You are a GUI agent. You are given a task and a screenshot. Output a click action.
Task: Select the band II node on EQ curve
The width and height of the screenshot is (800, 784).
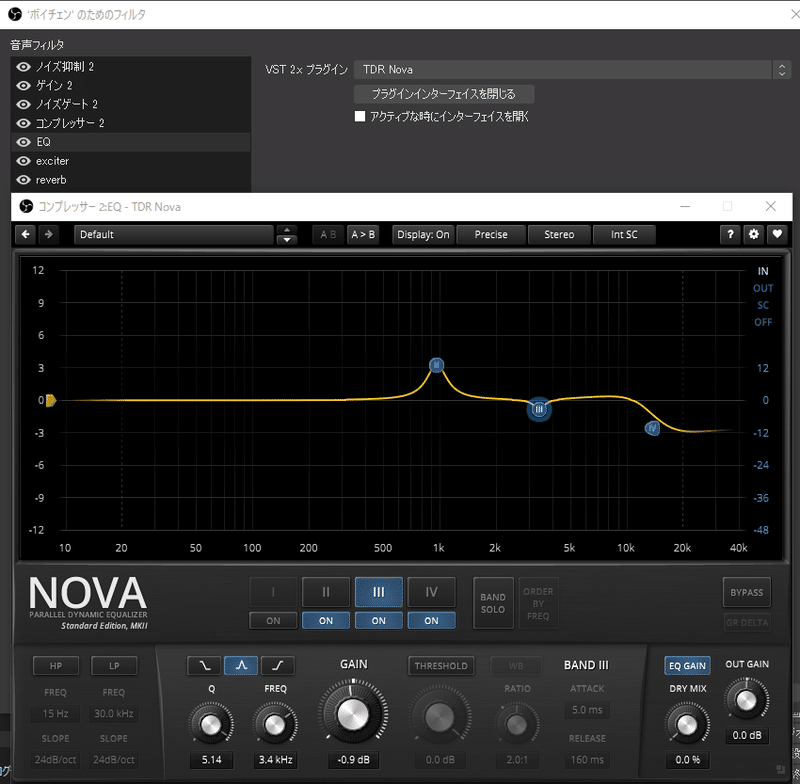click(x=436, y=365)
